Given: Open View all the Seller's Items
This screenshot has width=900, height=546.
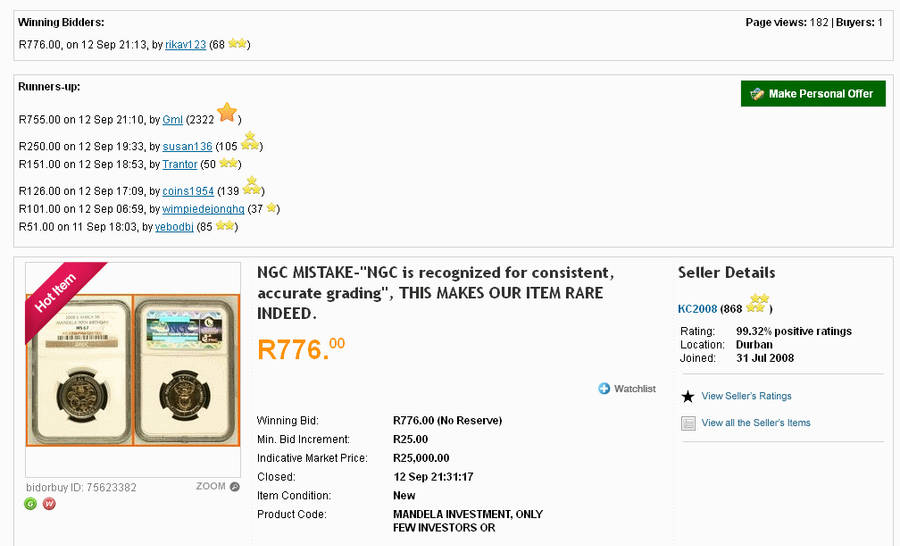Looking at the screenshot, I should 756,423.
